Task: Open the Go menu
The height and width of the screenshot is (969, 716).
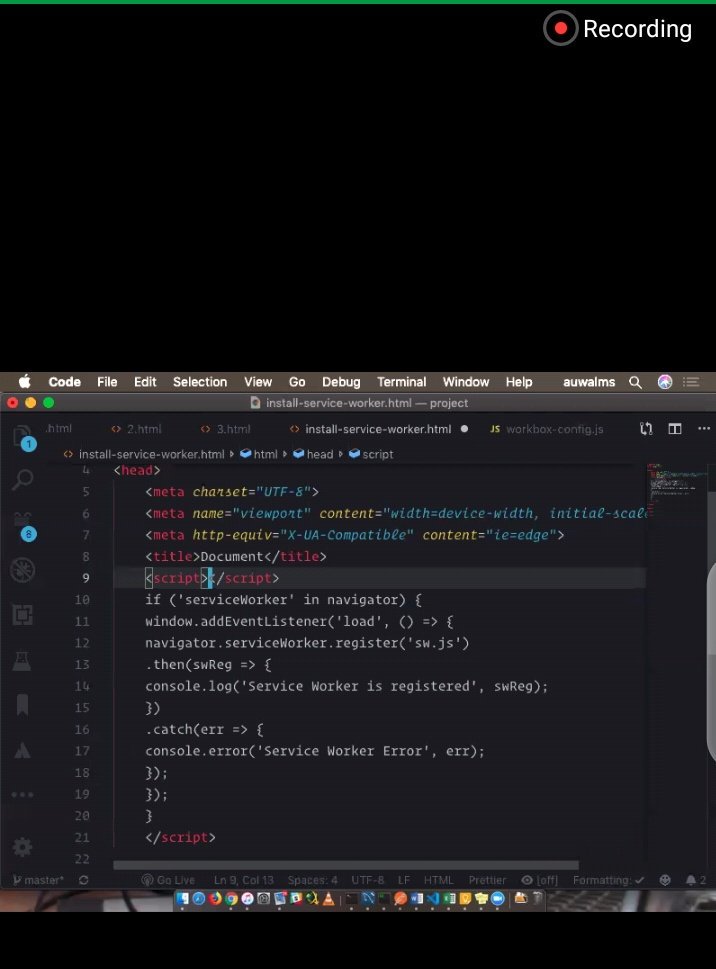Action: [x=297, y=382]
